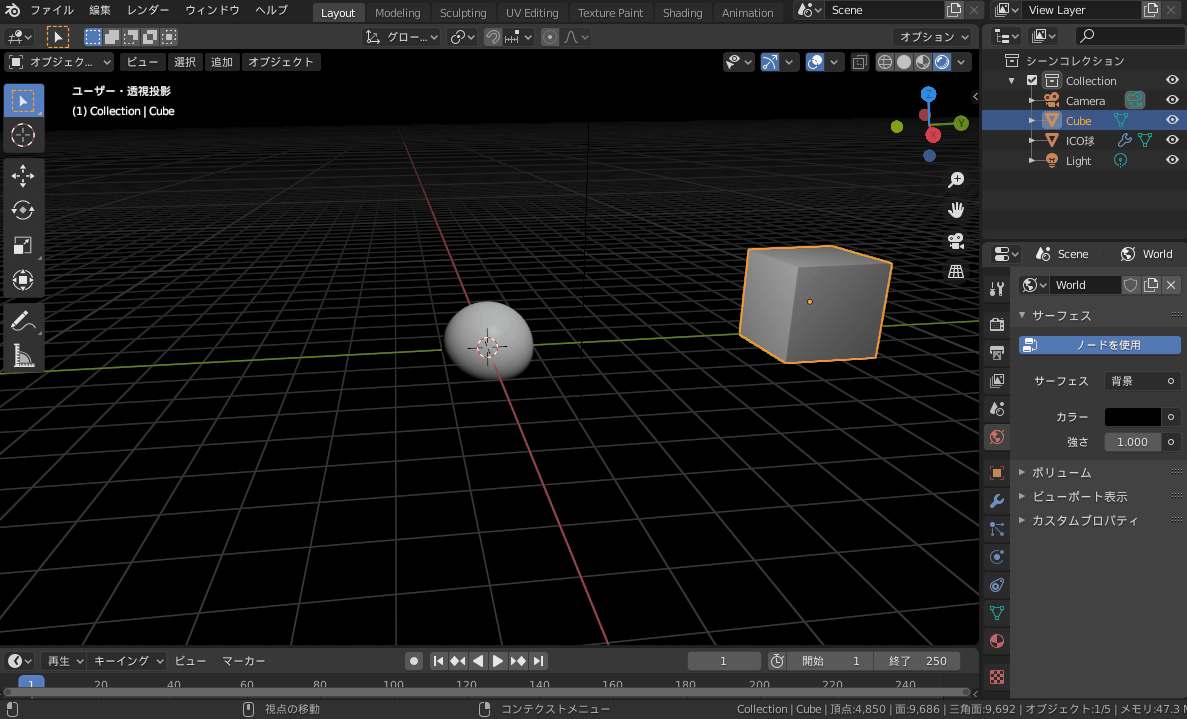Click the 3D cursor tool

coord(22,135)
